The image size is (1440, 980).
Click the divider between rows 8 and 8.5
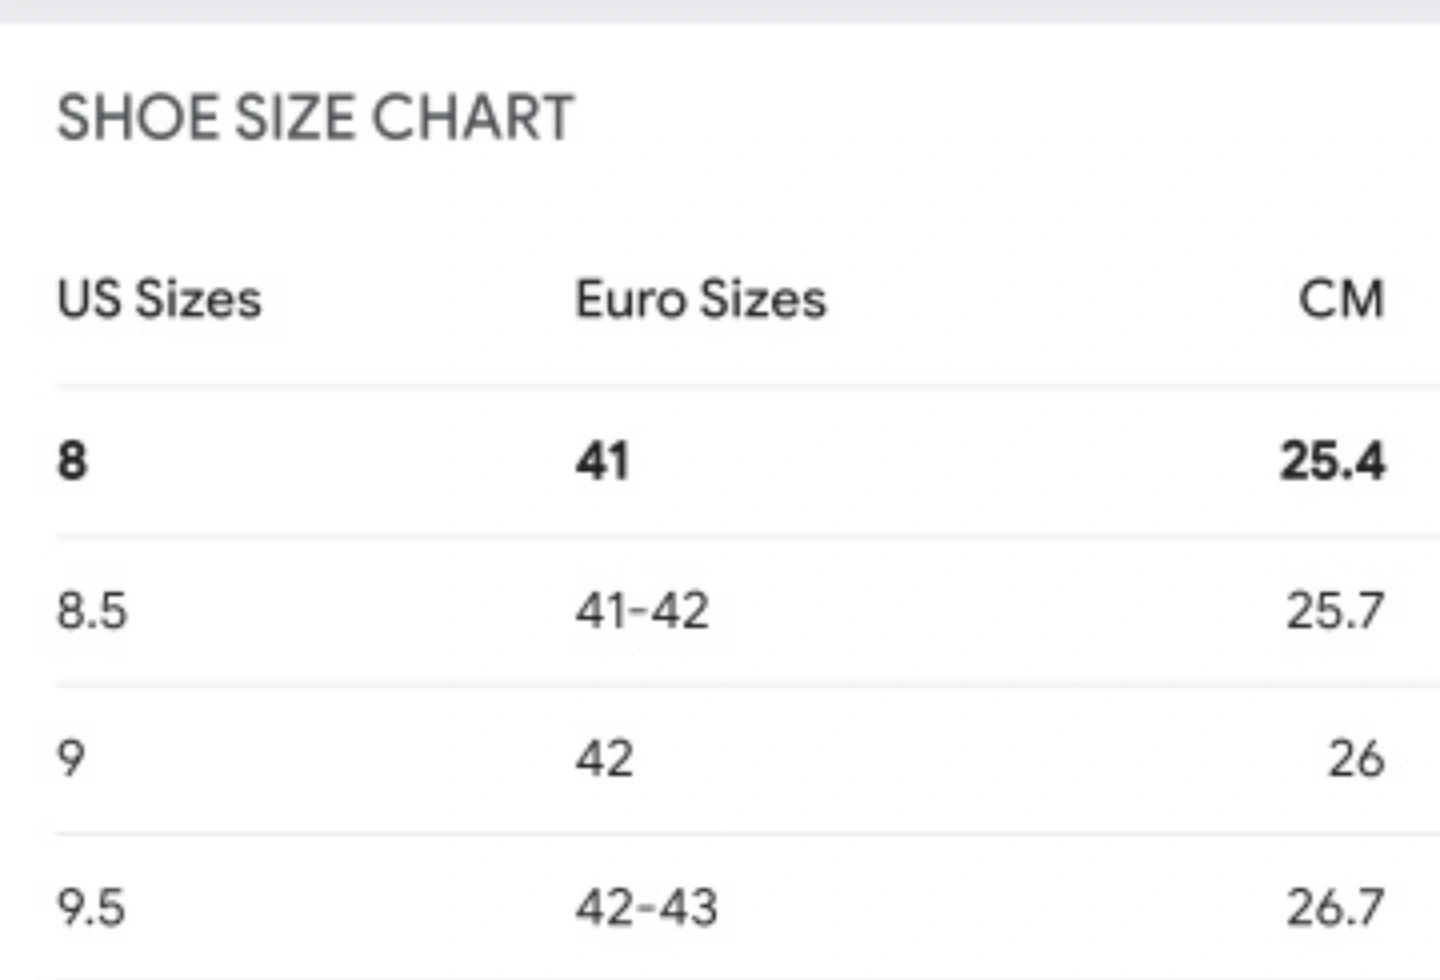pyautogui.click(x=720, y=537)
